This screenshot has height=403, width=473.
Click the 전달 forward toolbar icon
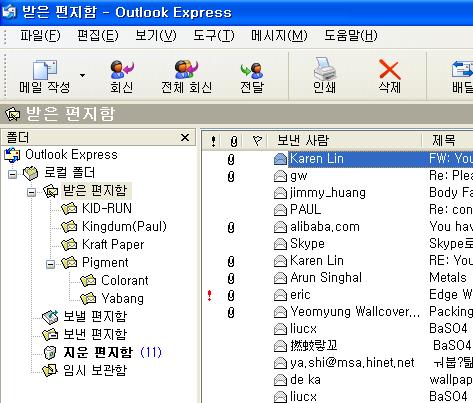coord(252,70)
